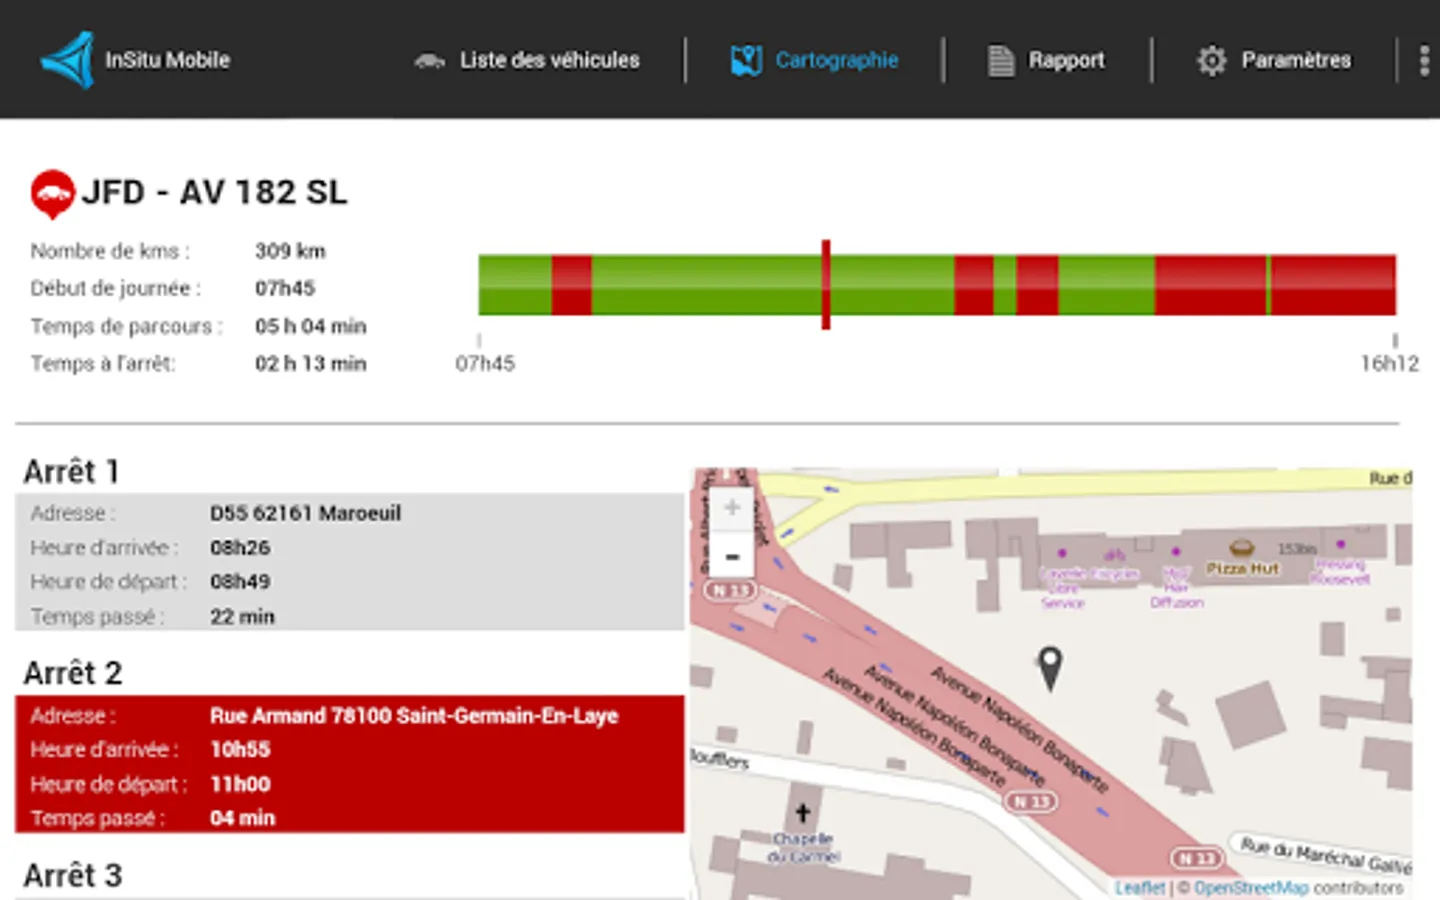Click the first green segment of the timeline
1440x900 pixels.
(515, 285)
